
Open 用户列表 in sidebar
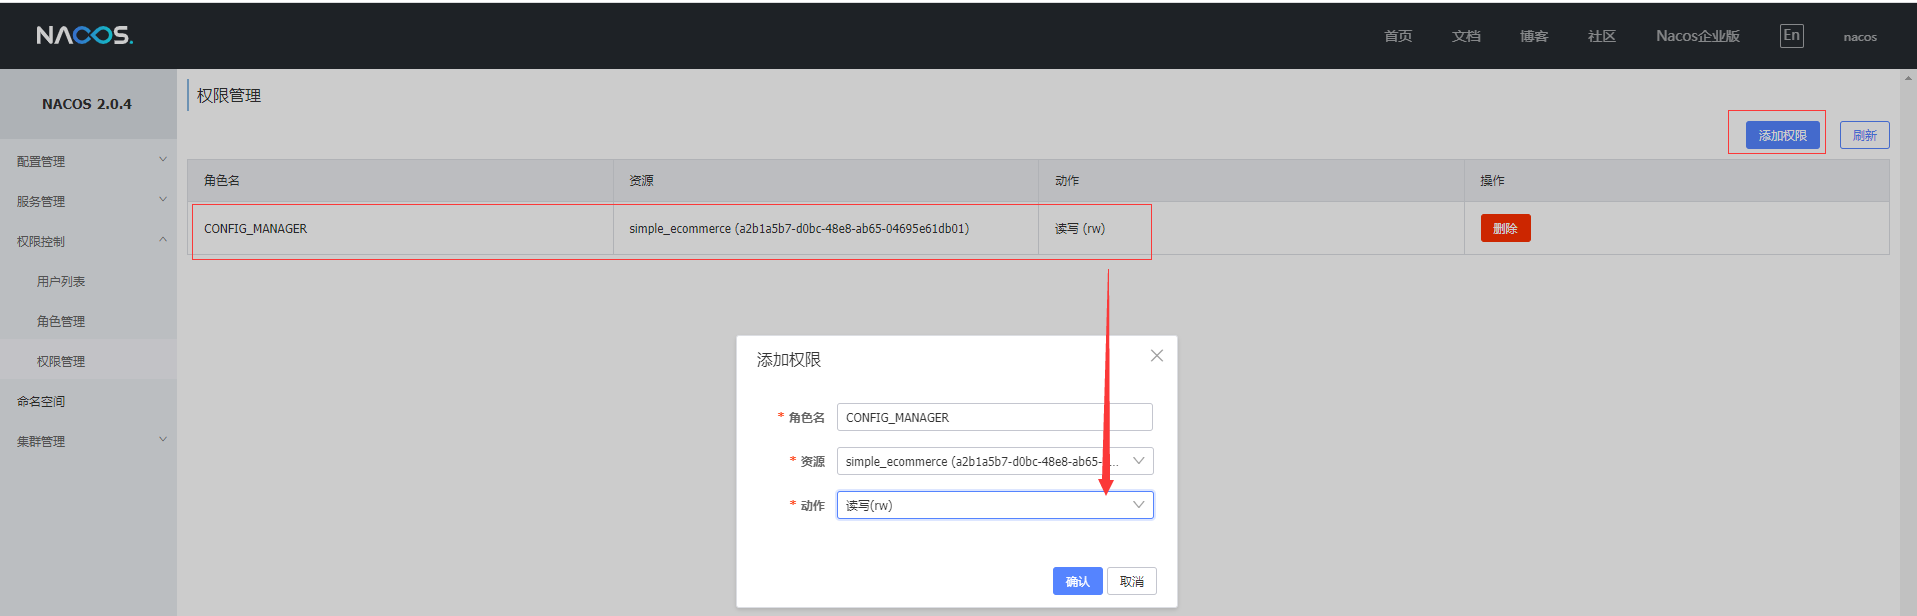(x=61, y=281)
